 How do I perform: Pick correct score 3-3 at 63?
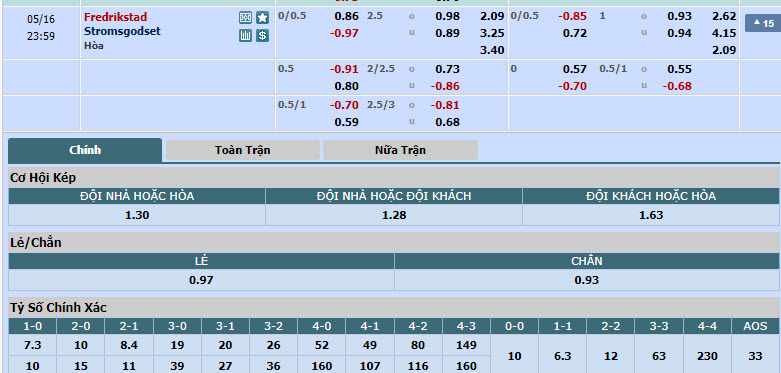[659, 356]
